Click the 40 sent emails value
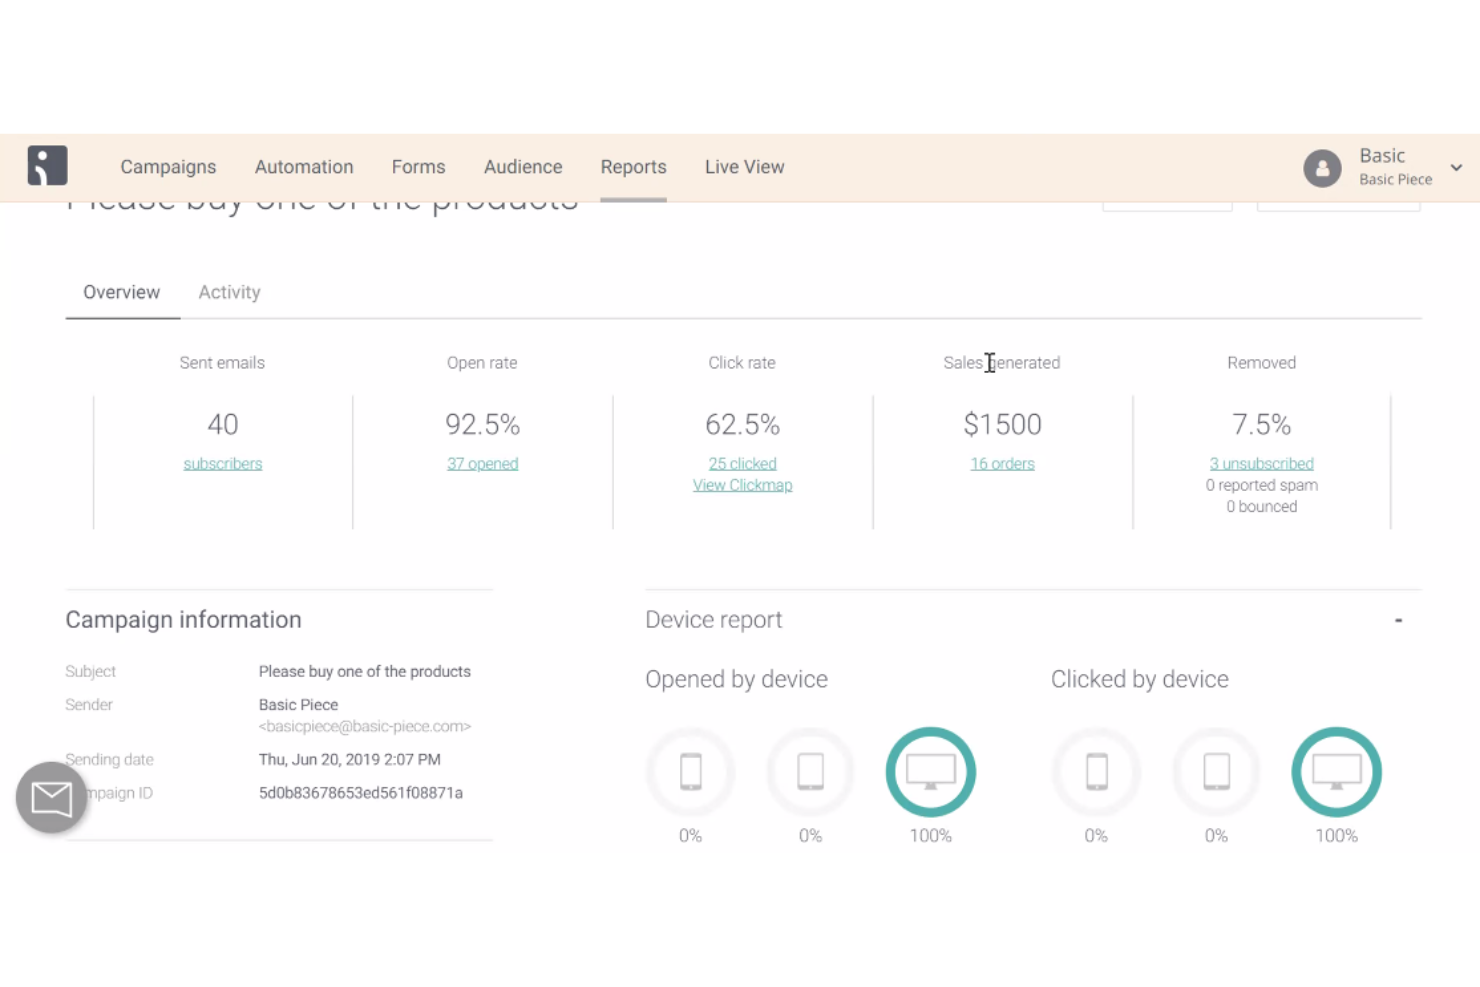The image size is (1480, 987). 222,425
